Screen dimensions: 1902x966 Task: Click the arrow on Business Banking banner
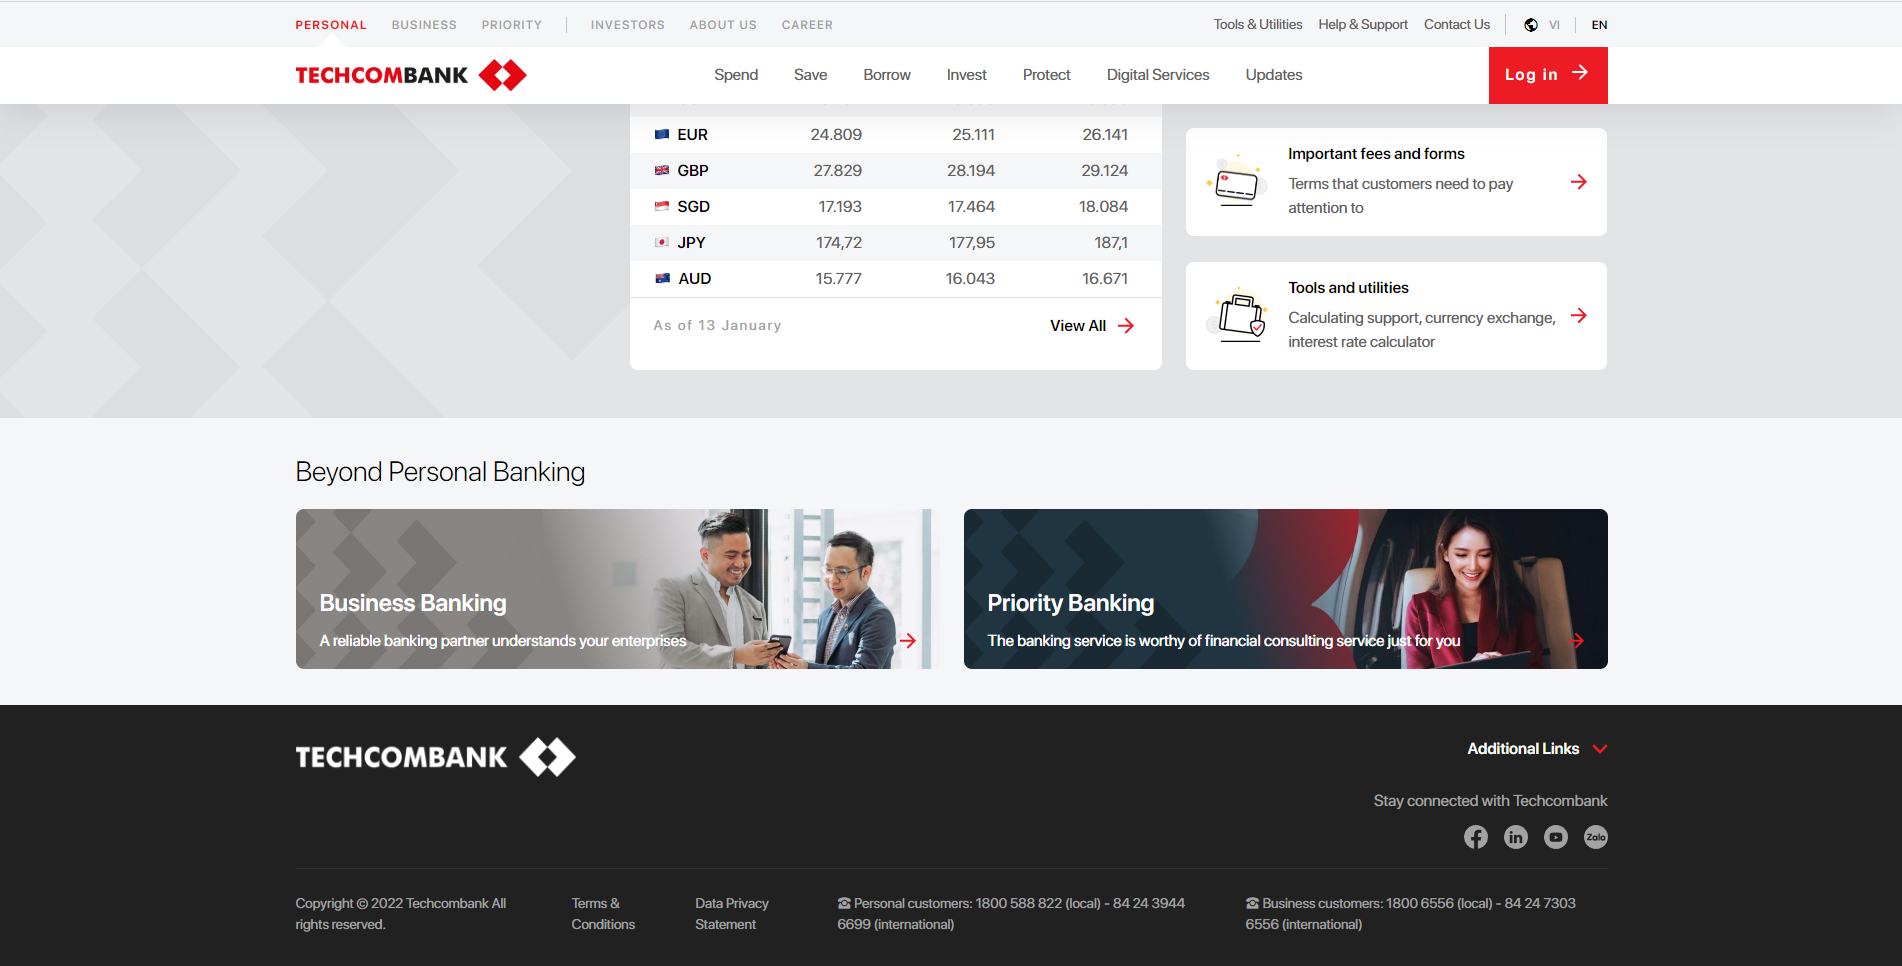[x=908, y=641]
